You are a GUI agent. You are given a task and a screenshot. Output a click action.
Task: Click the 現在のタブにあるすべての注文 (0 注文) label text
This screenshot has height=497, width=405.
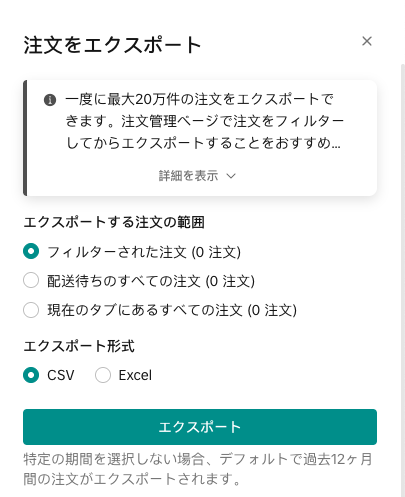point(172,310)
